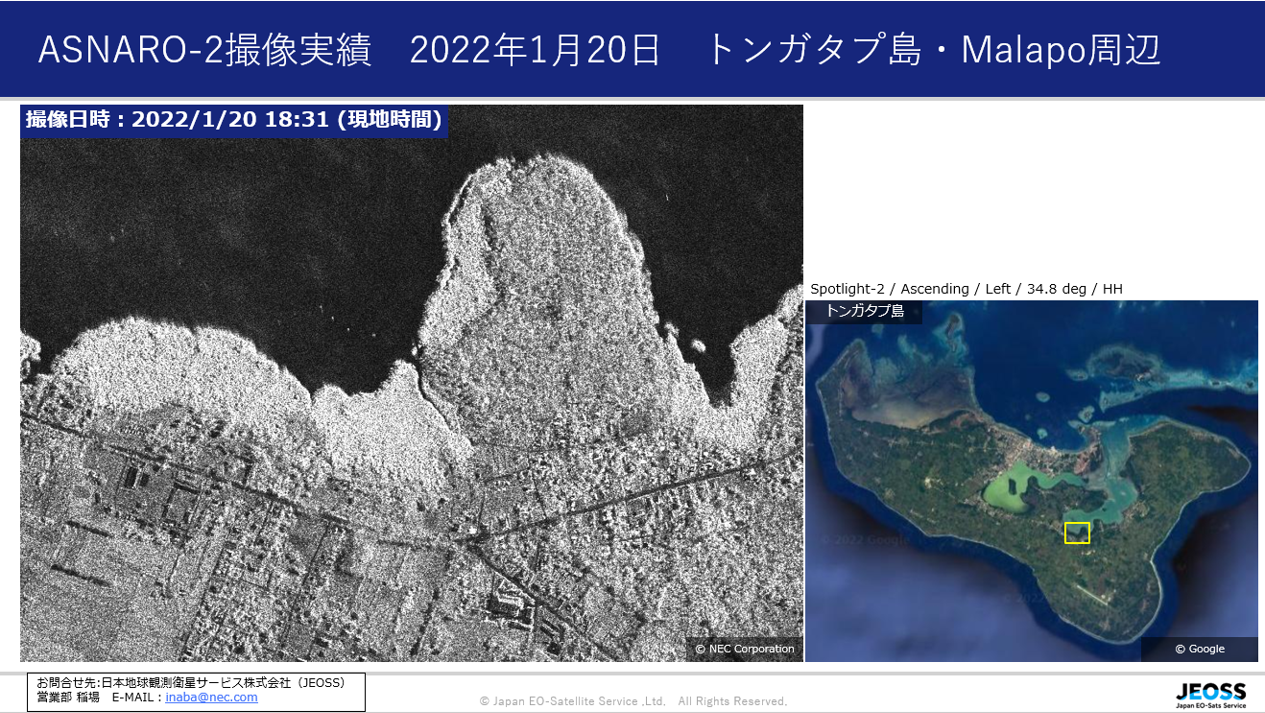
Task: Select the トンガタプ島 label on the map
Action: 865,311
